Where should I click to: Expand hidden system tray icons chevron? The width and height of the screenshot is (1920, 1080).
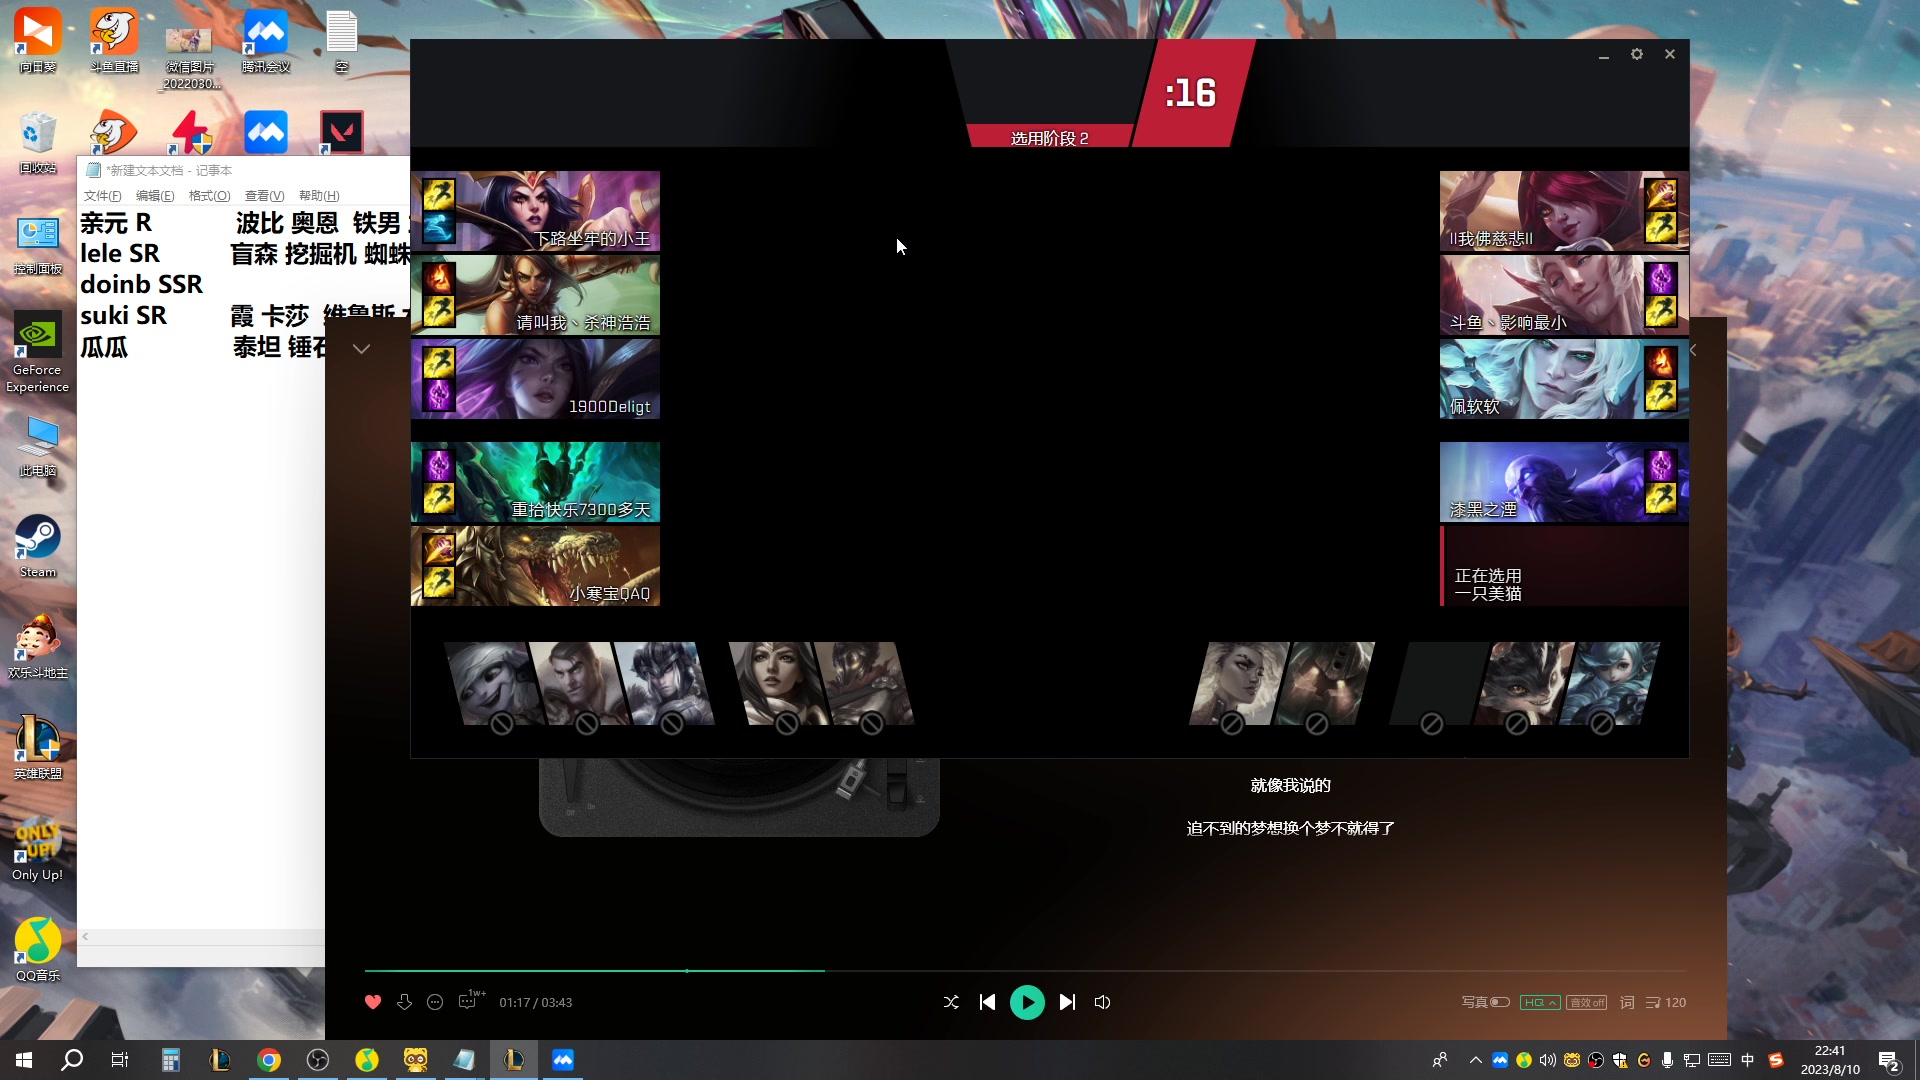coord(1475,1060)
